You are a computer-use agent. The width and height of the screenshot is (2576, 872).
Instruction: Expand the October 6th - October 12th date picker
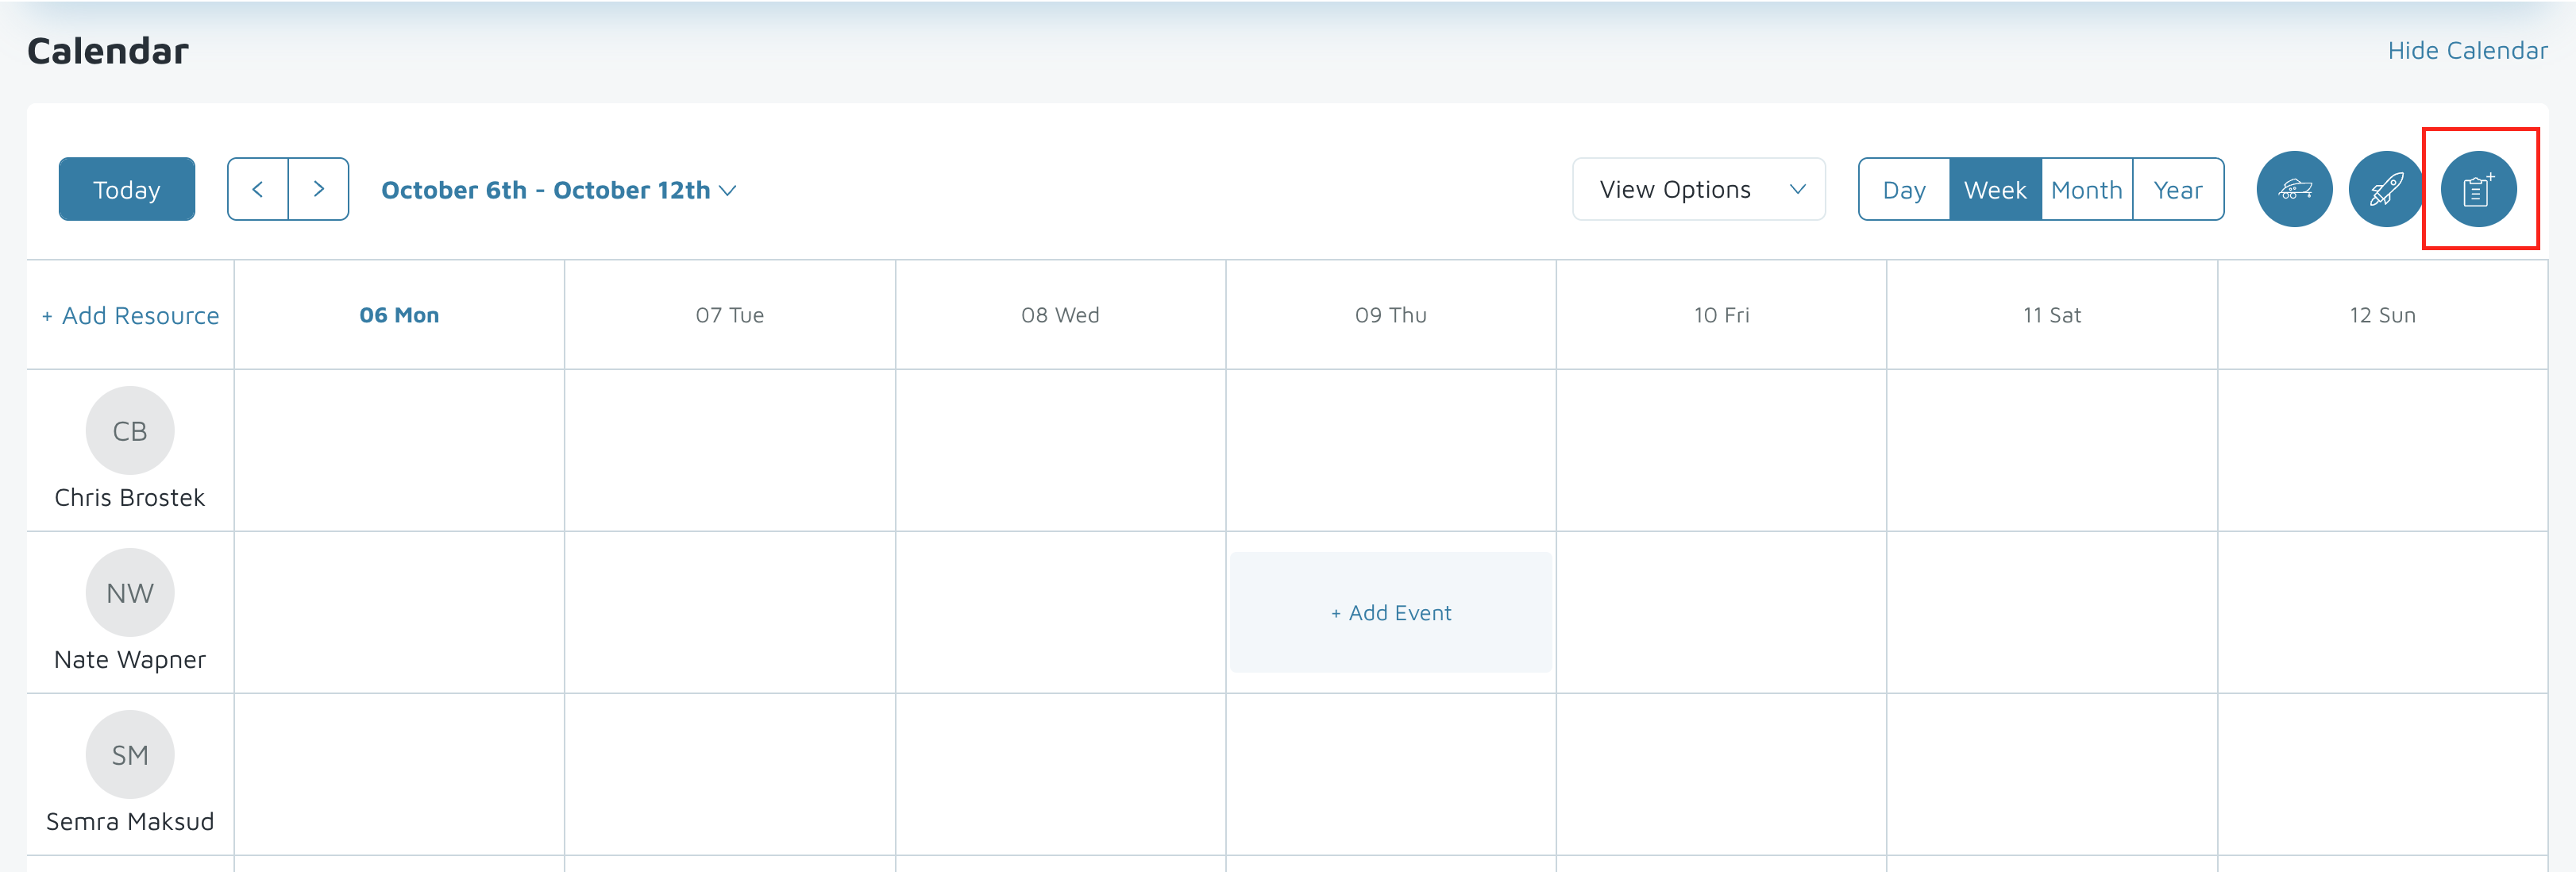(558, 190)
